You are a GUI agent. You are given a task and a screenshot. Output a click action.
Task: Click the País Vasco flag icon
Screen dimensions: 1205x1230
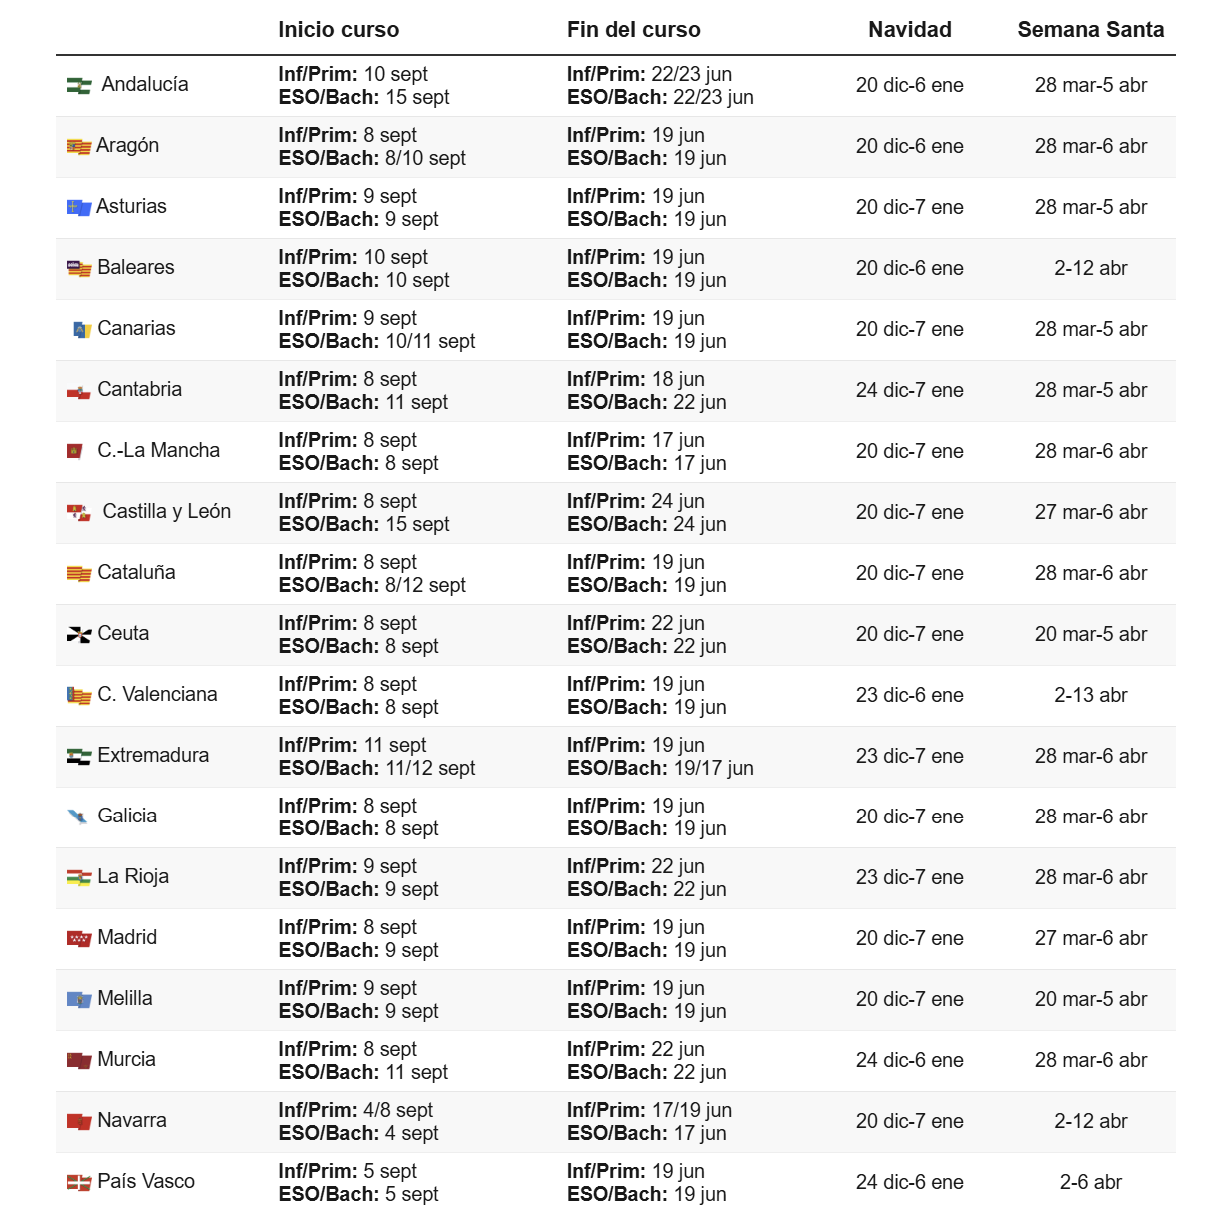79,1183
